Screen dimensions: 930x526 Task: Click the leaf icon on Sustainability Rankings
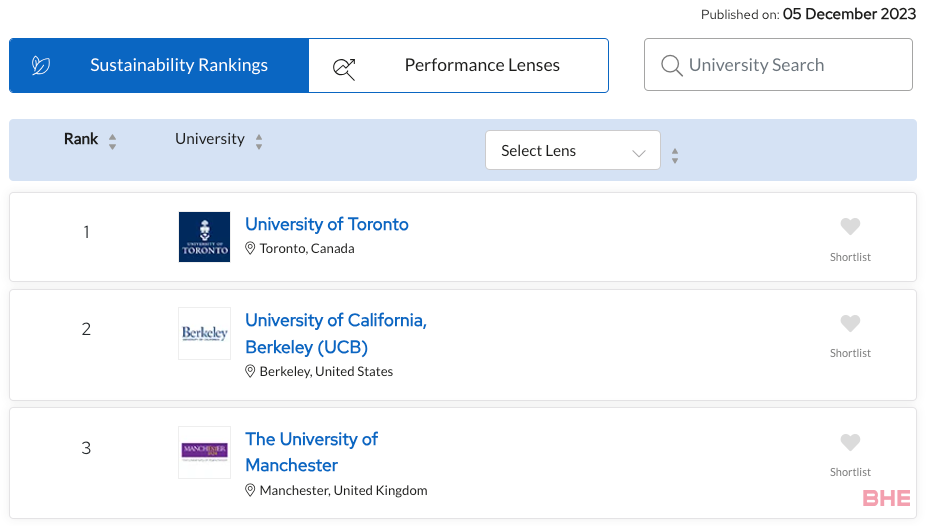click(40, 65)
